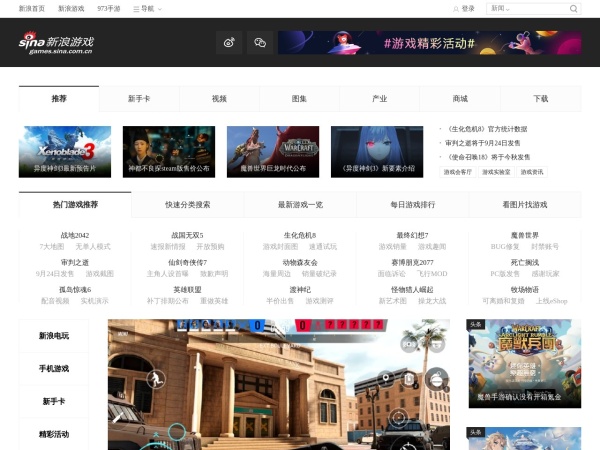Click the search magnifier icon
Screen dimensions: 600x450
click(574, 8)
